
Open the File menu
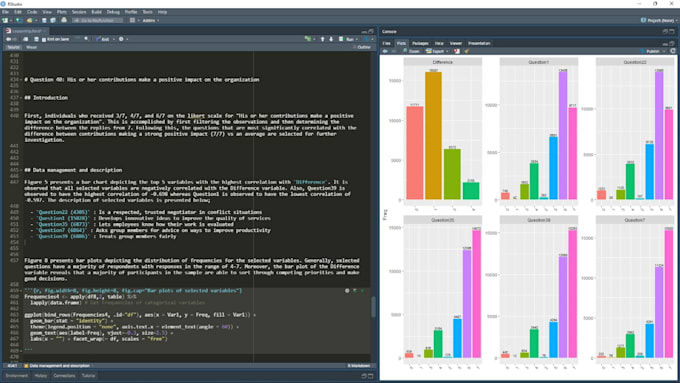point(5,12)
